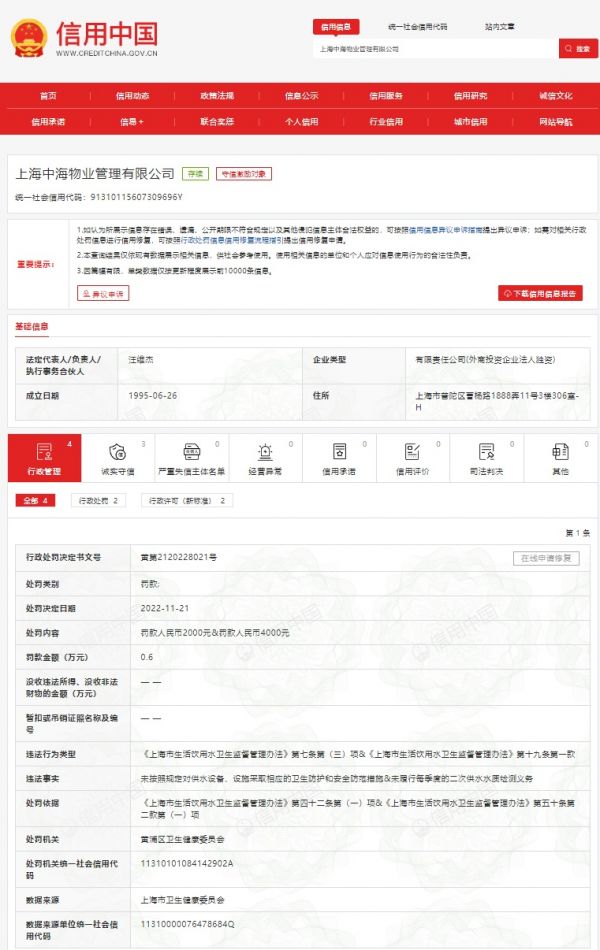Image resolution: width=600 pixels, height=950 pixels.
Task: Select the 信用信息 search type
Action: (x=337, y=27)
